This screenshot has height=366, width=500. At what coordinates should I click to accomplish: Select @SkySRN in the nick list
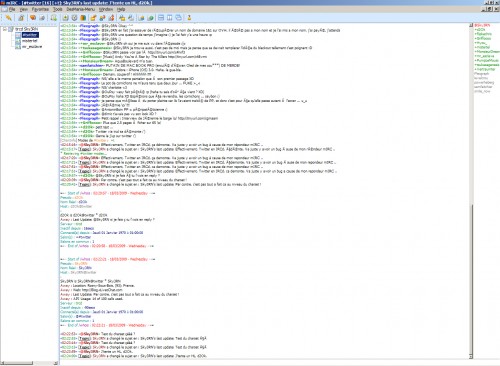click(482, 25)
